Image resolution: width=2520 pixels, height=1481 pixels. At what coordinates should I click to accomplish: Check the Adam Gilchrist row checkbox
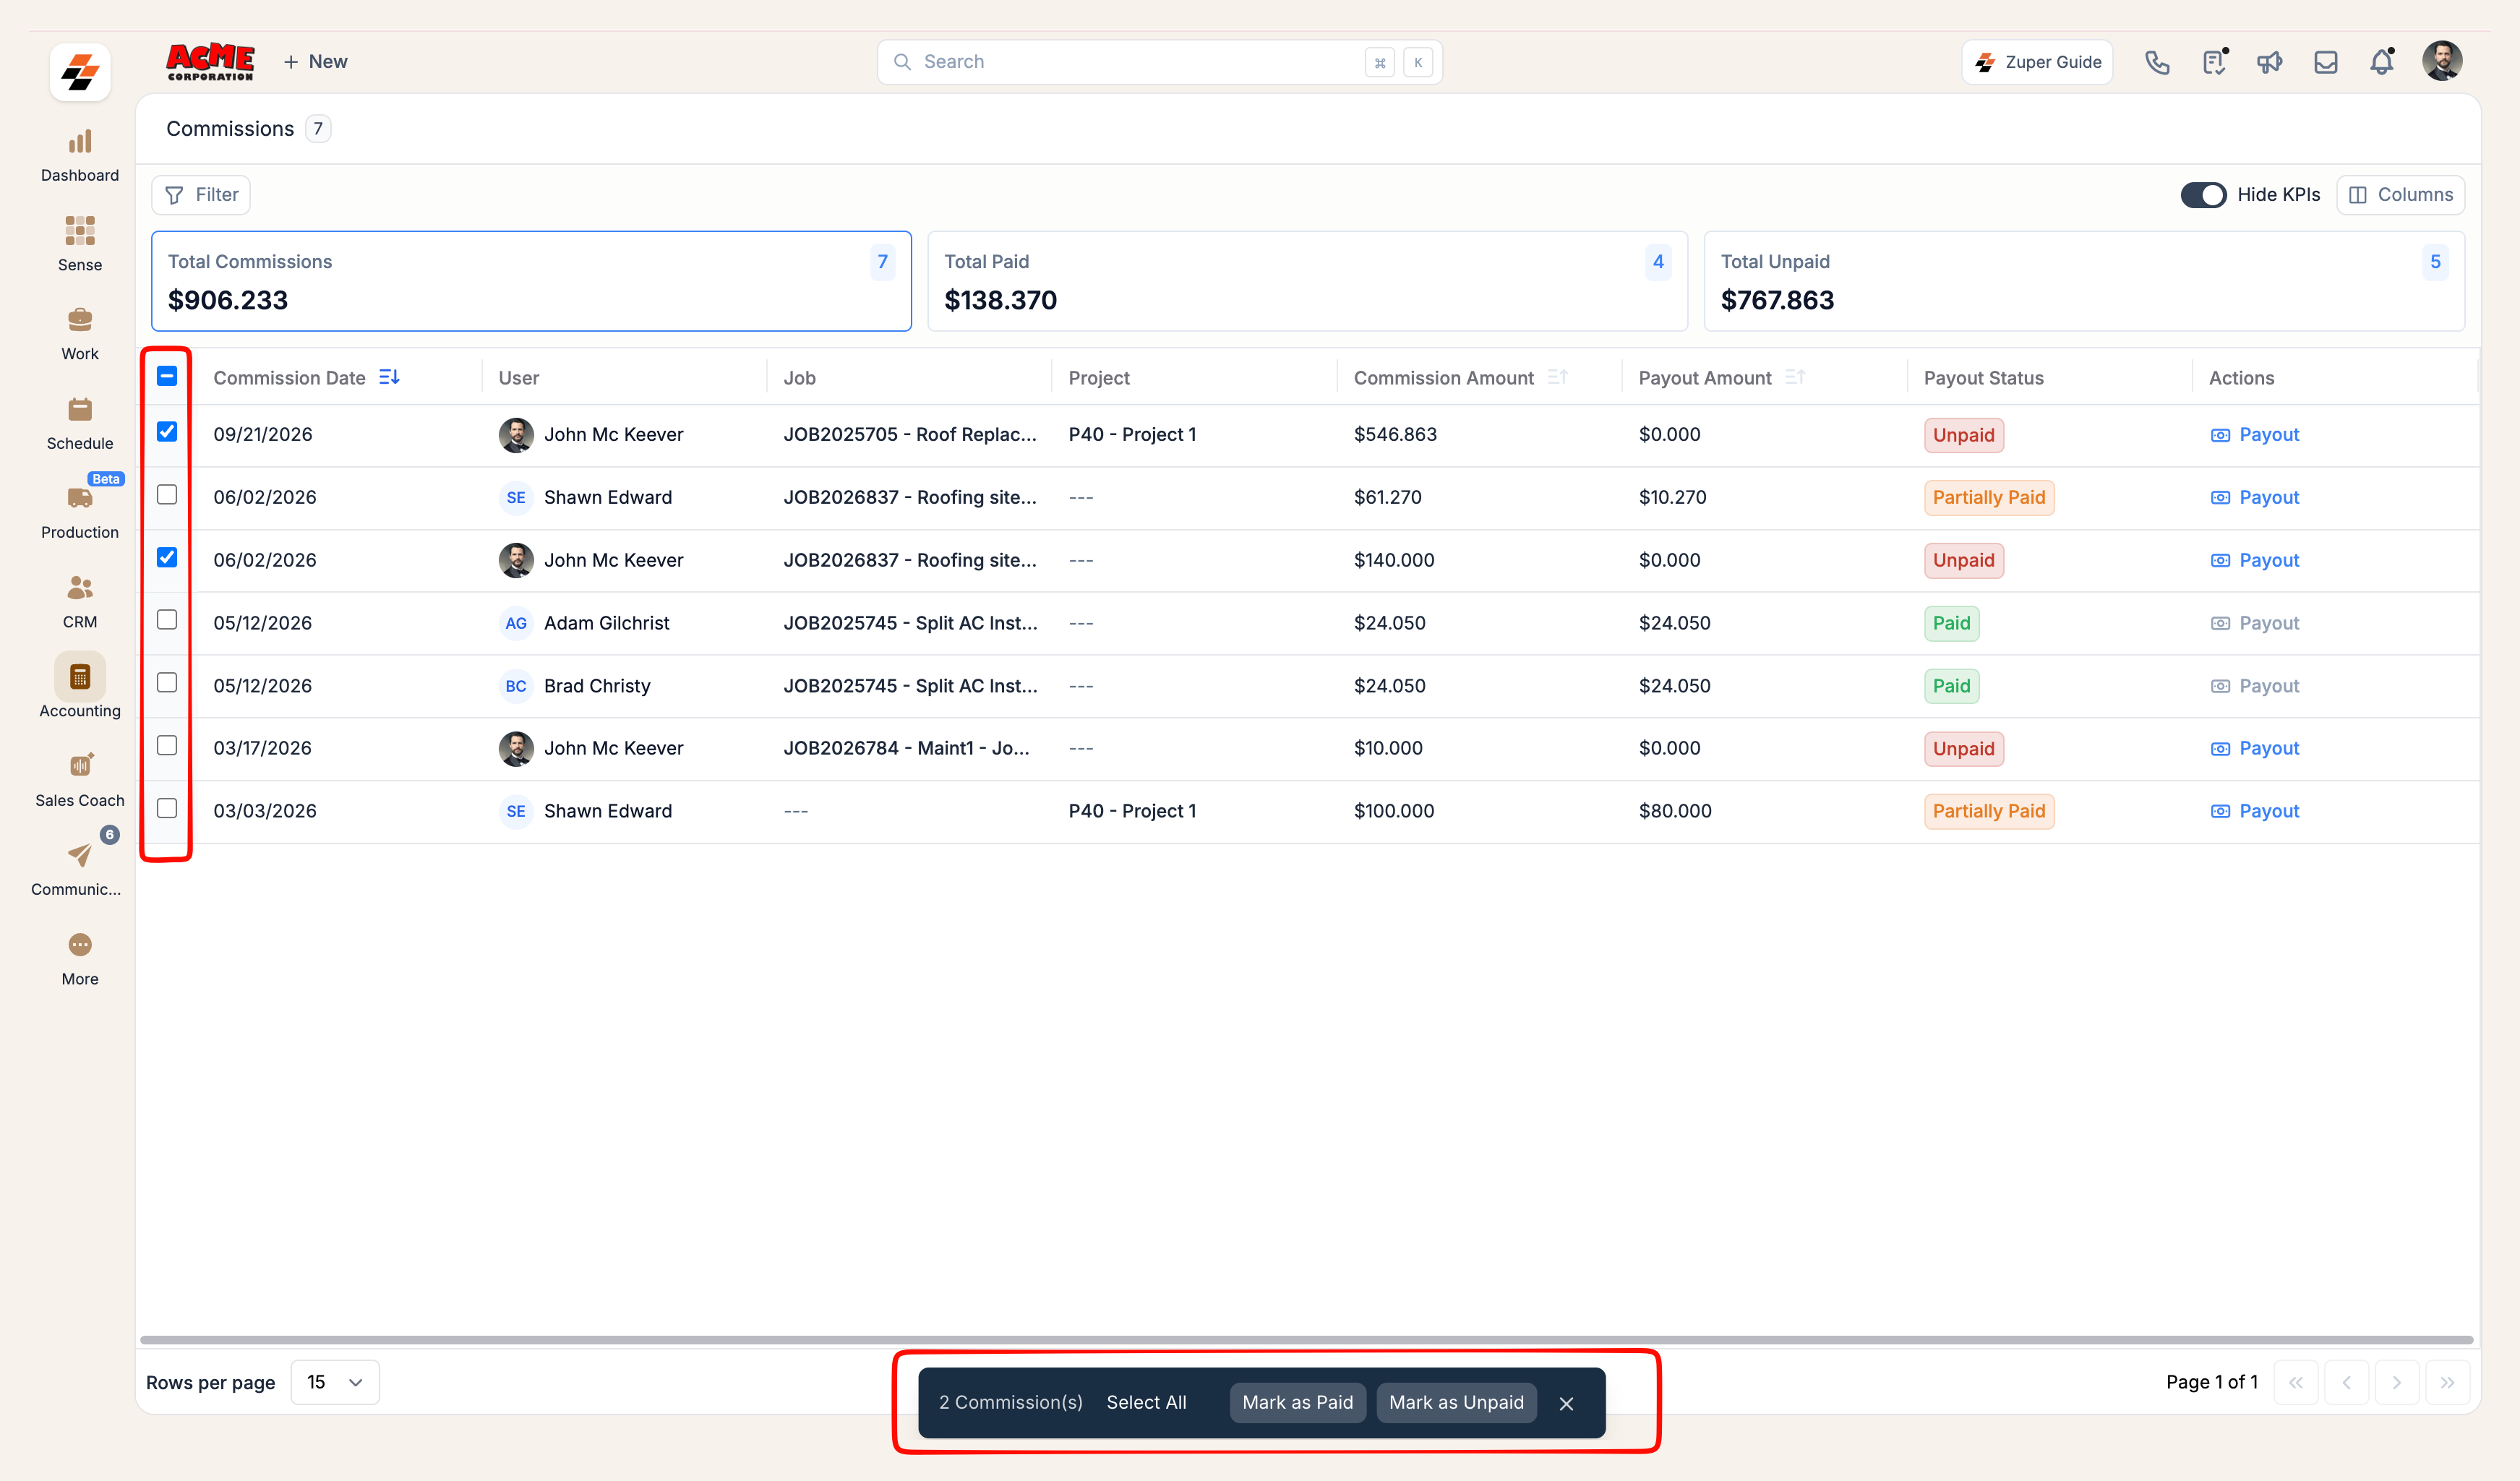[167, 620]
